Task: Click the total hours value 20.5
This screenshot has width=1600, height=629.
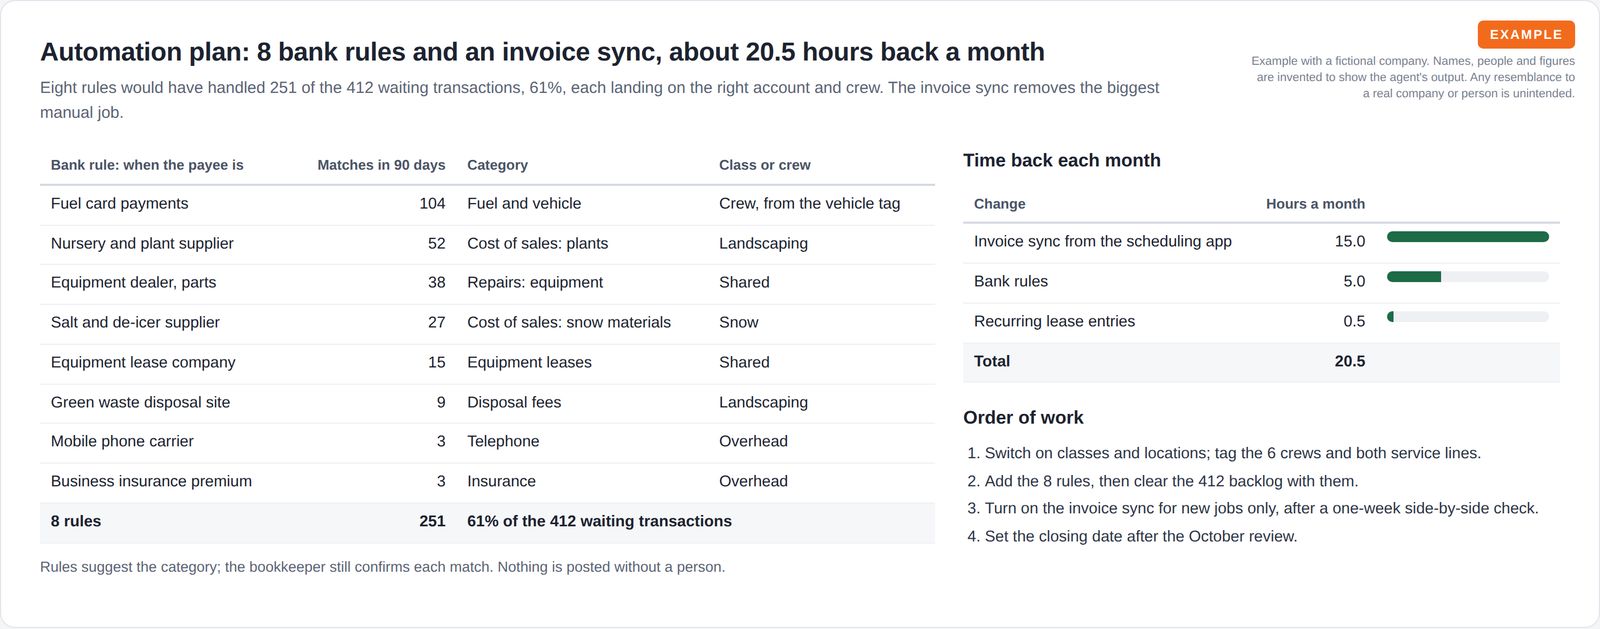Action: click(1349, 361)
